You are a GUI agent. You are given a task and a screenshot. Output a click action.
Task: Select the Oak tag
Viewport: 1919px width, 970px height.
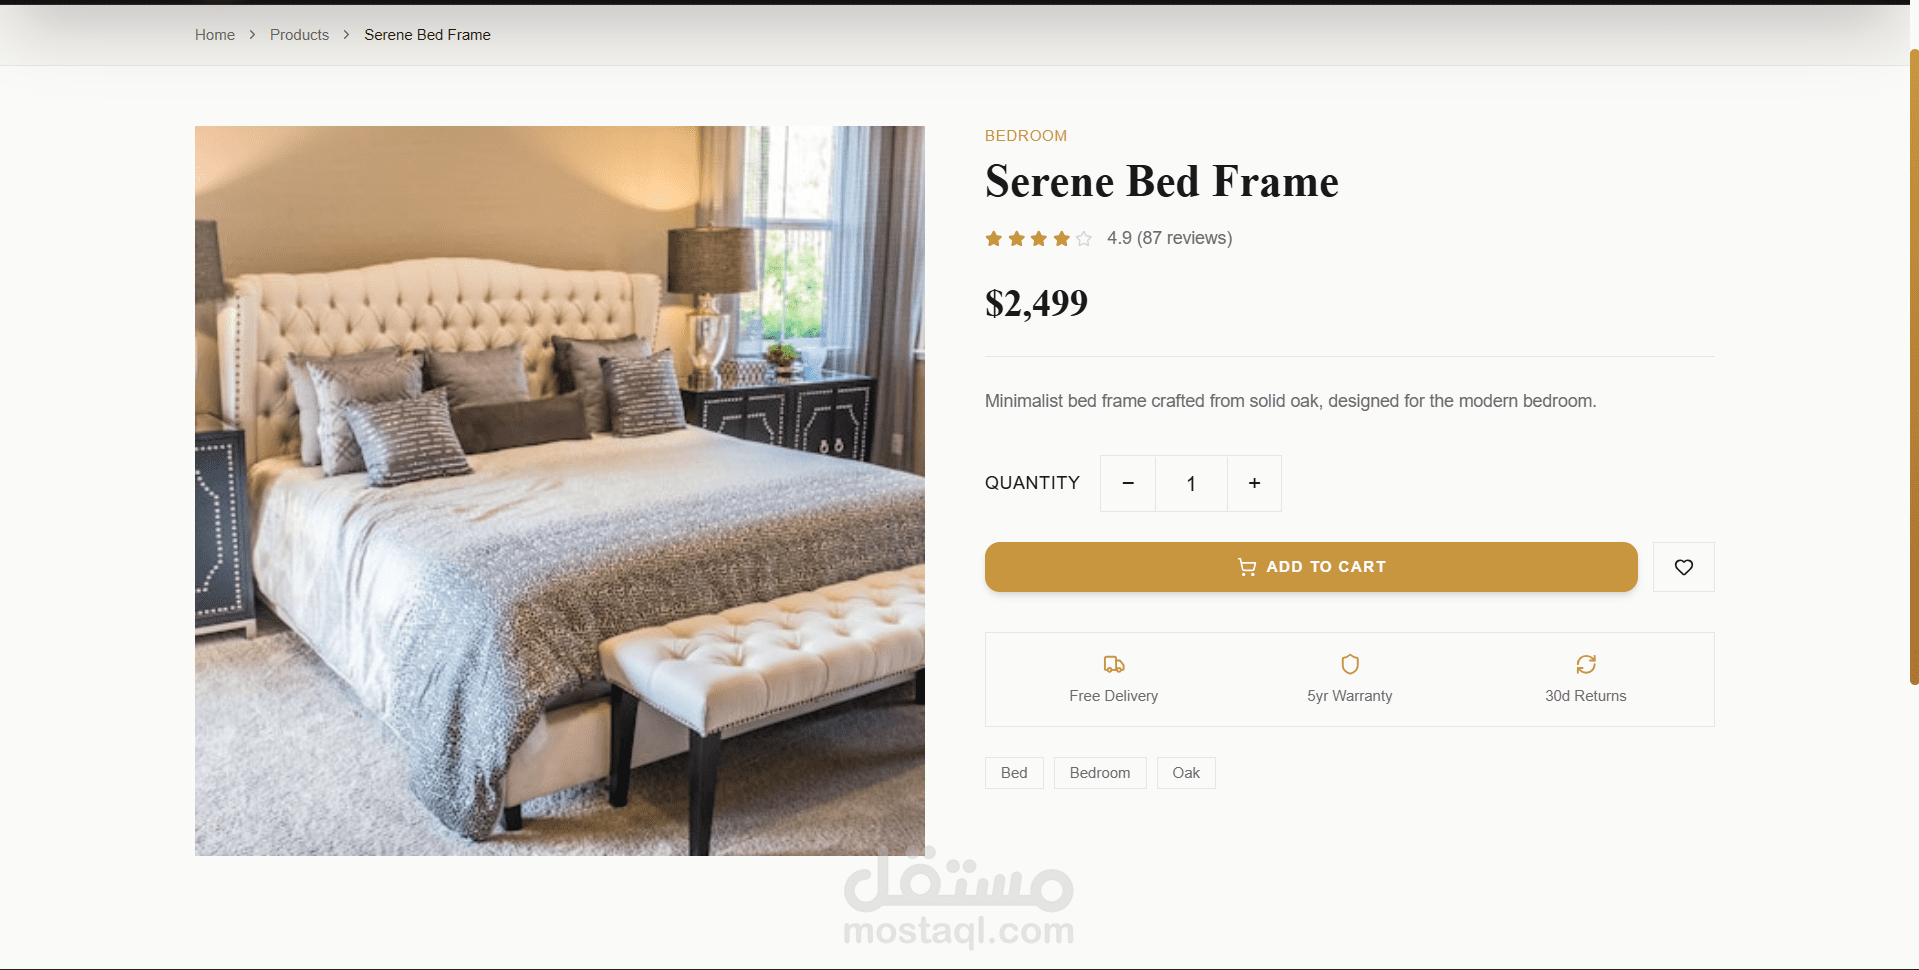pos(1186,773)
